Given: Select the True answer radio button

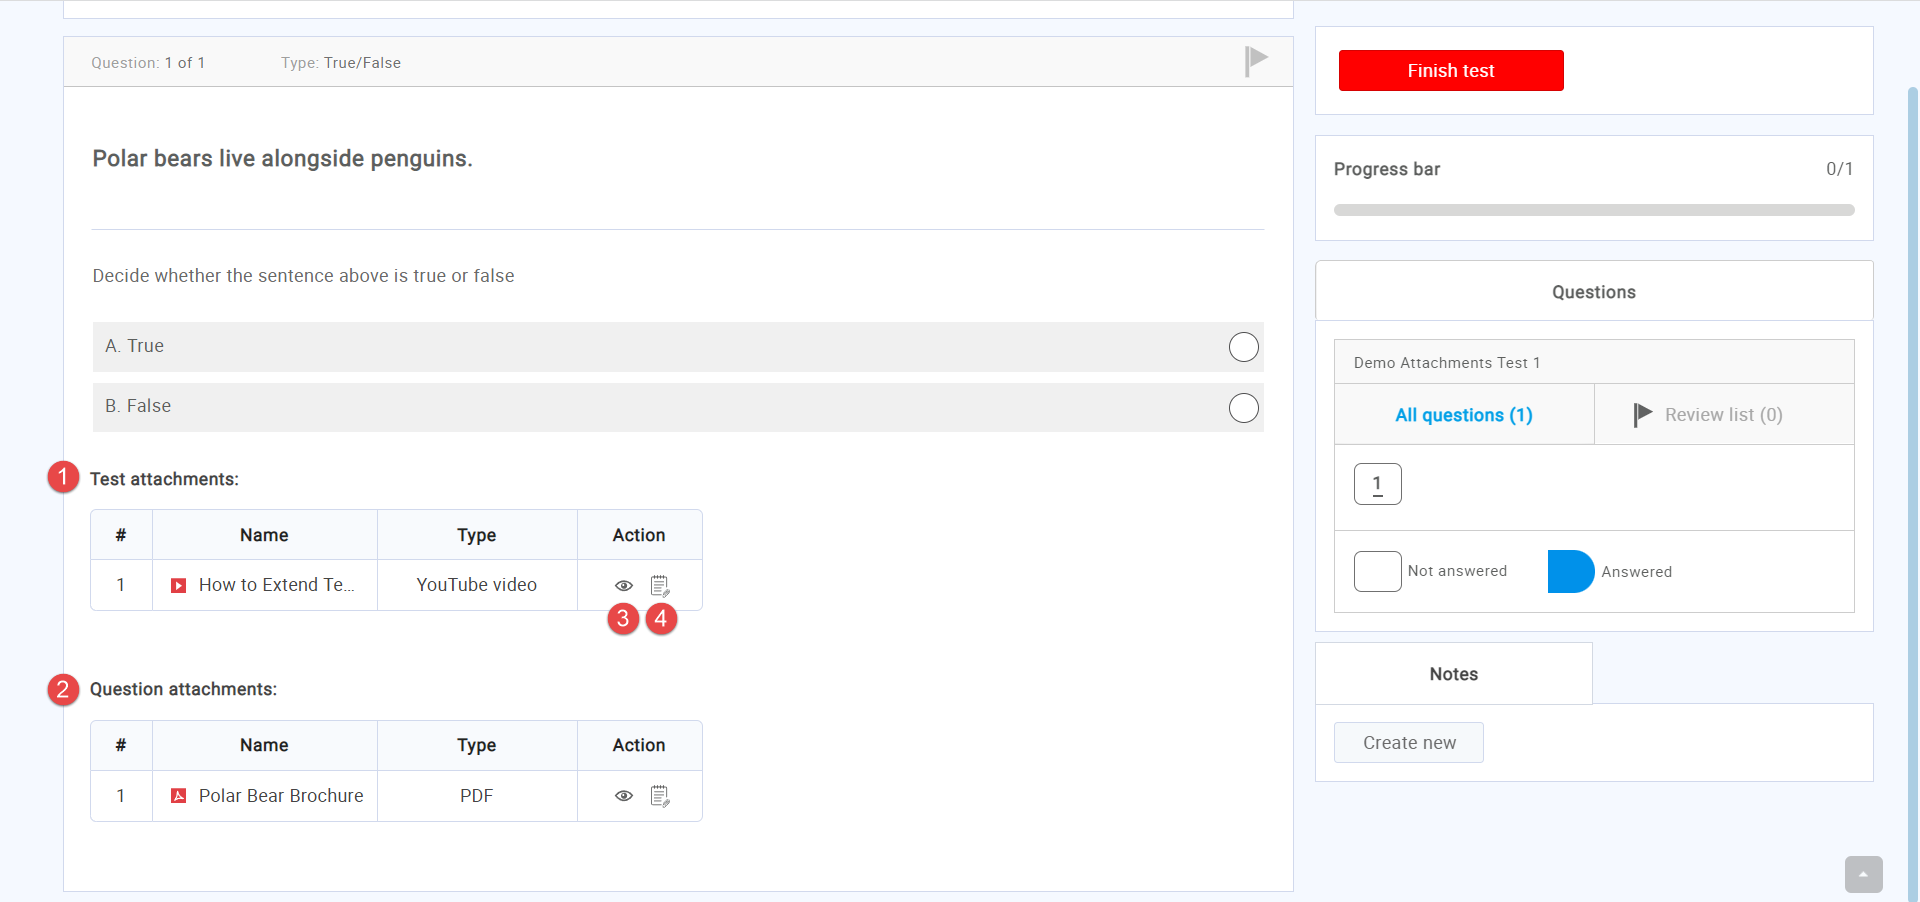Looking at the screenshot, I should (x=1243, y=347).
